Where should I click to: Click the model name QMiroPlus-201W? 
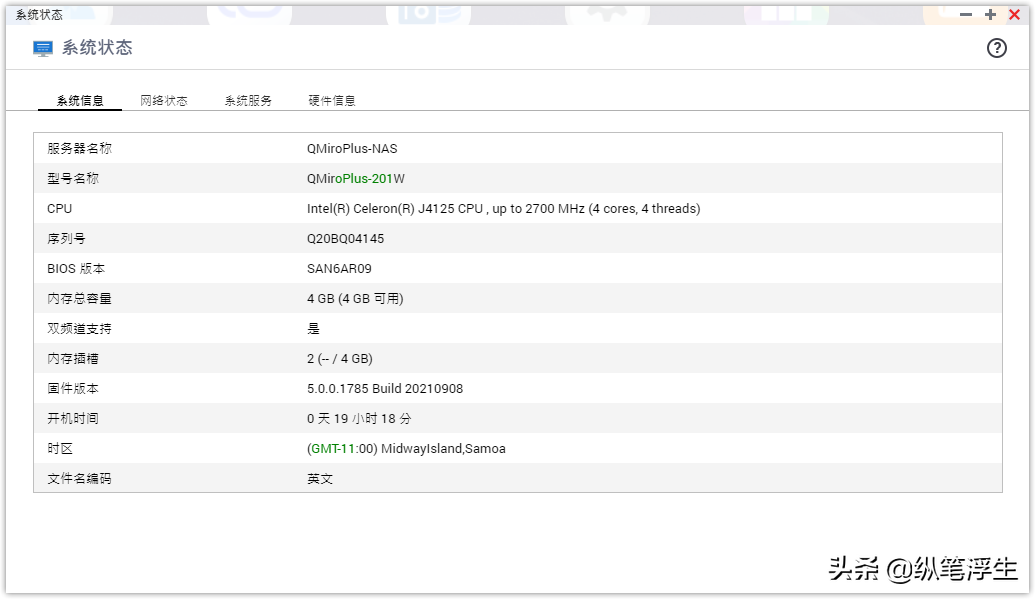coord(356,178)
